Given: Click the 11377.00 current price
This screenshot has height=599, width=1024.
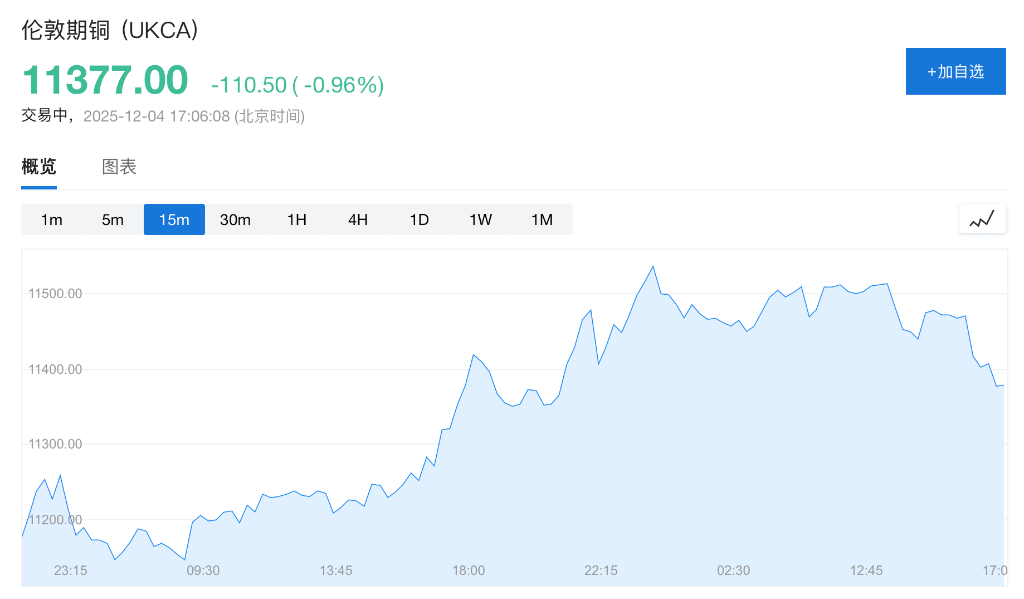Looking at the screenshot, I should [x=105, y=80].
